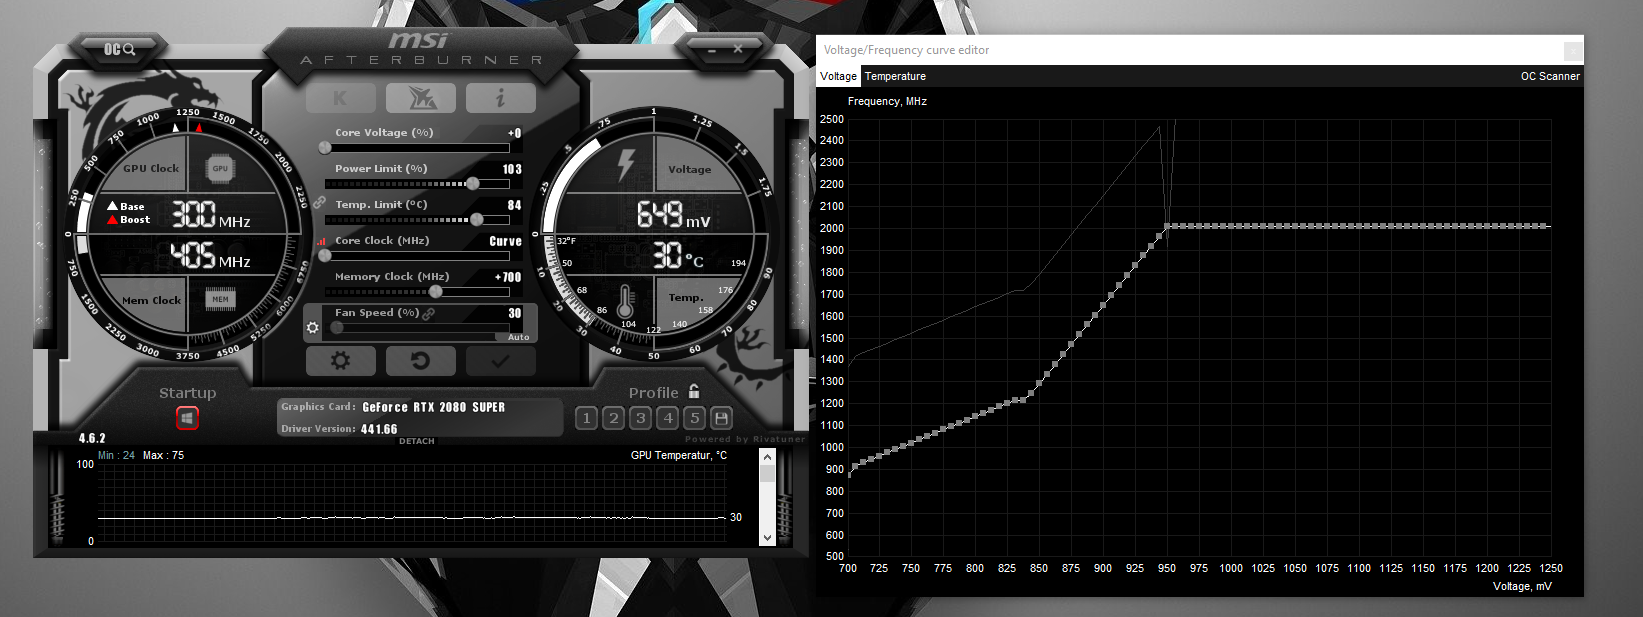Viewport: 1643px width, 617px height.
Task: Close the Afterburner window with the X
Action: click(737, 48)
